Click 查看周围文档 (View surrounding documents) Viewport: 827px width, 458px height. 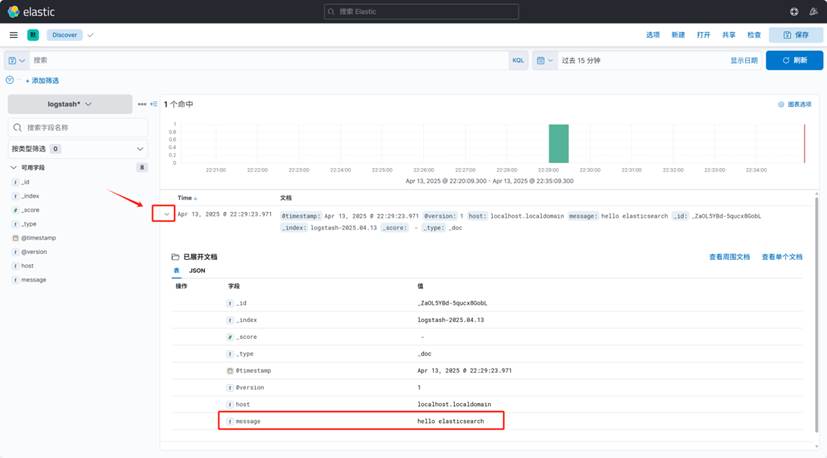tap(729, 257)
